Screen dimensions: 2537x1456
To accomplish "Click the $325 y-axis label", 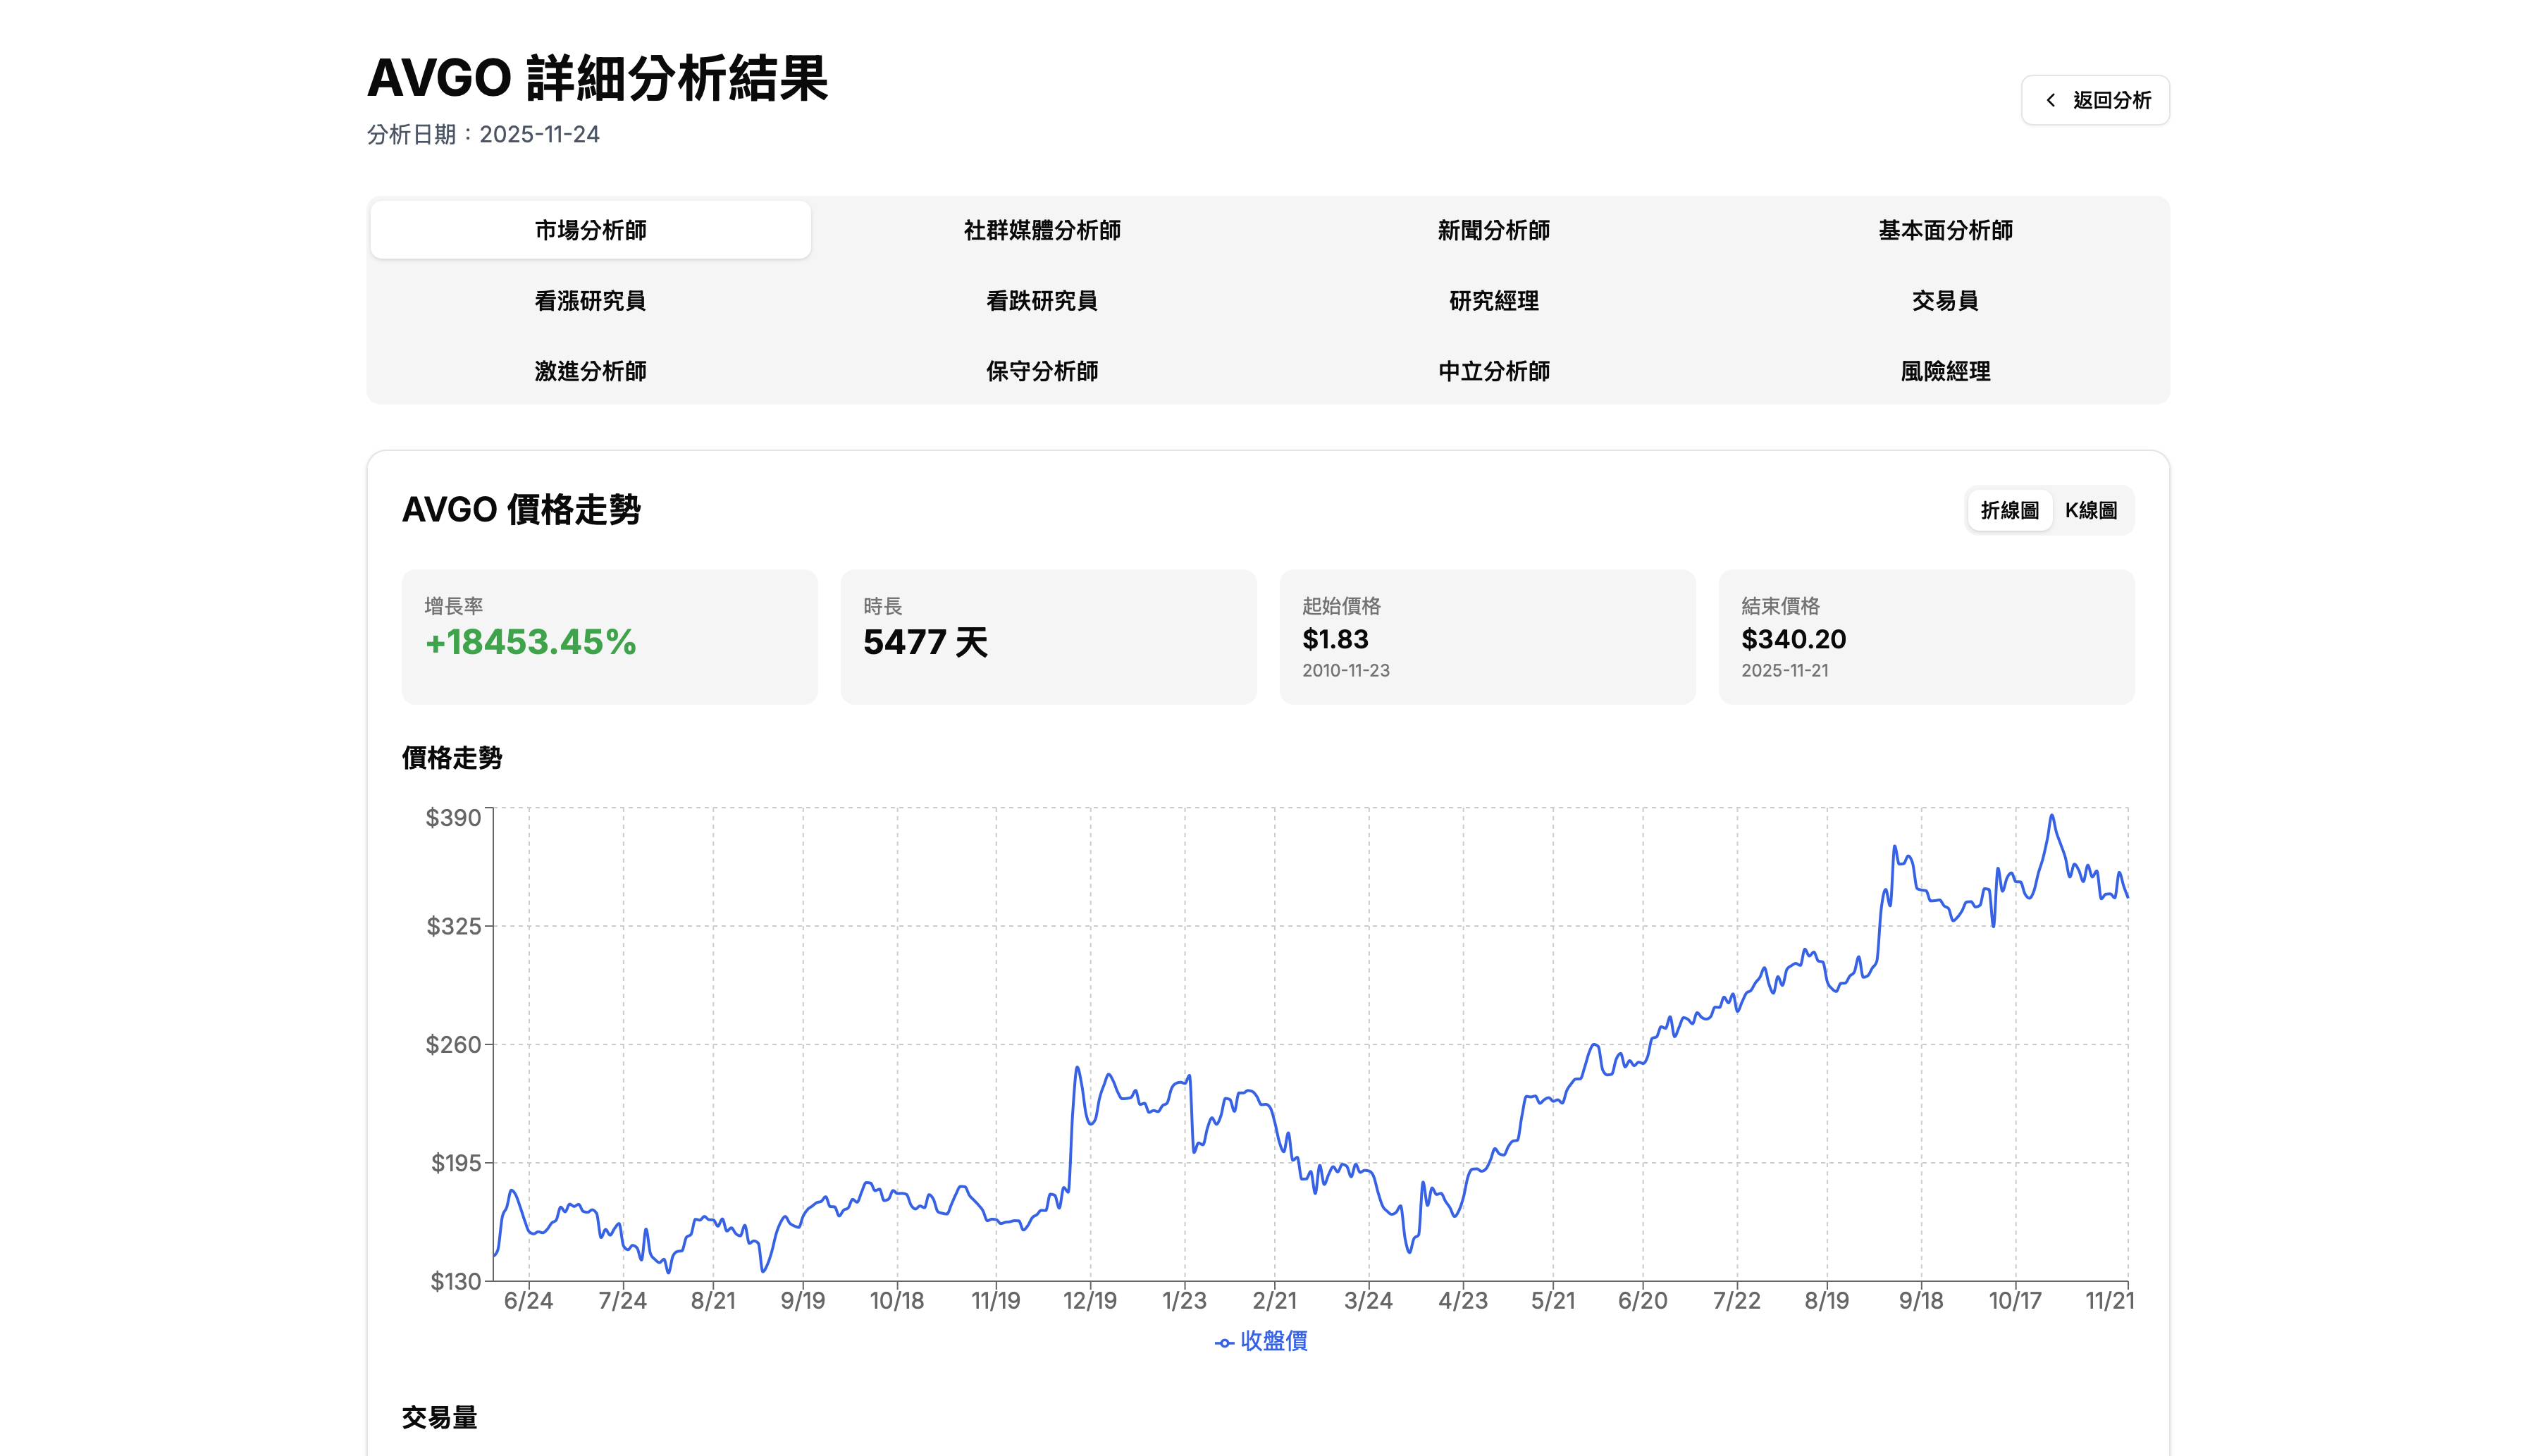I will (454, 927).
